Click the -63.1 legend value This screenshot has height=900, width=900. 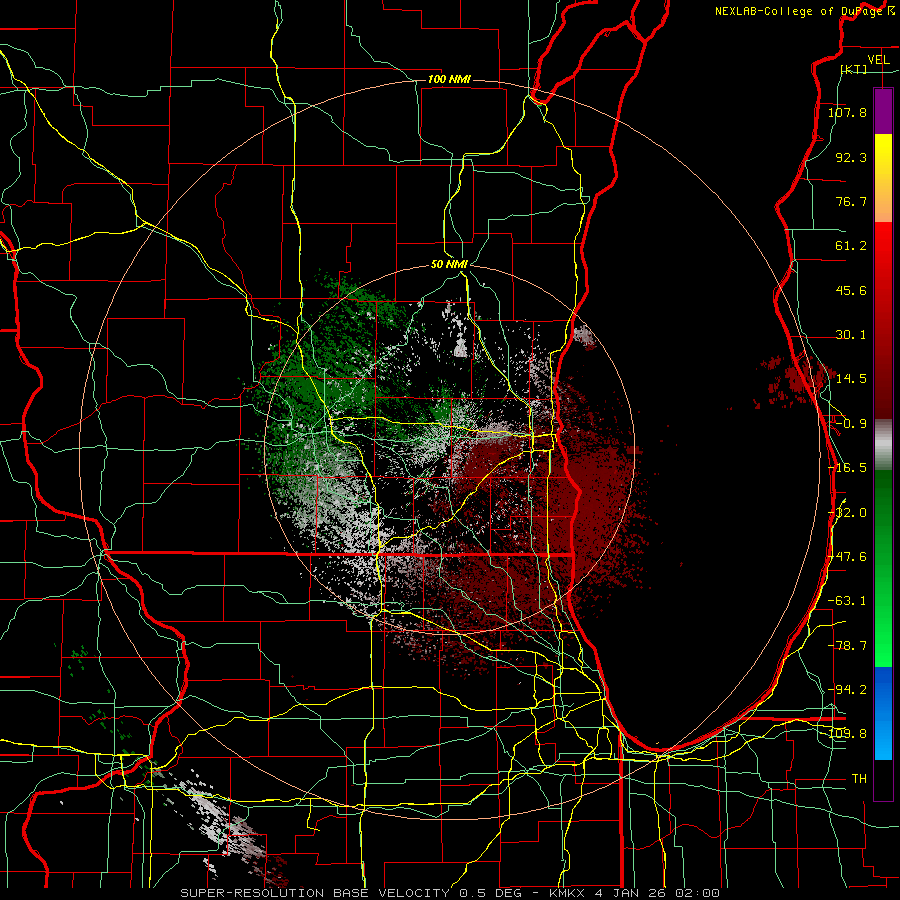tap(848, 601)
